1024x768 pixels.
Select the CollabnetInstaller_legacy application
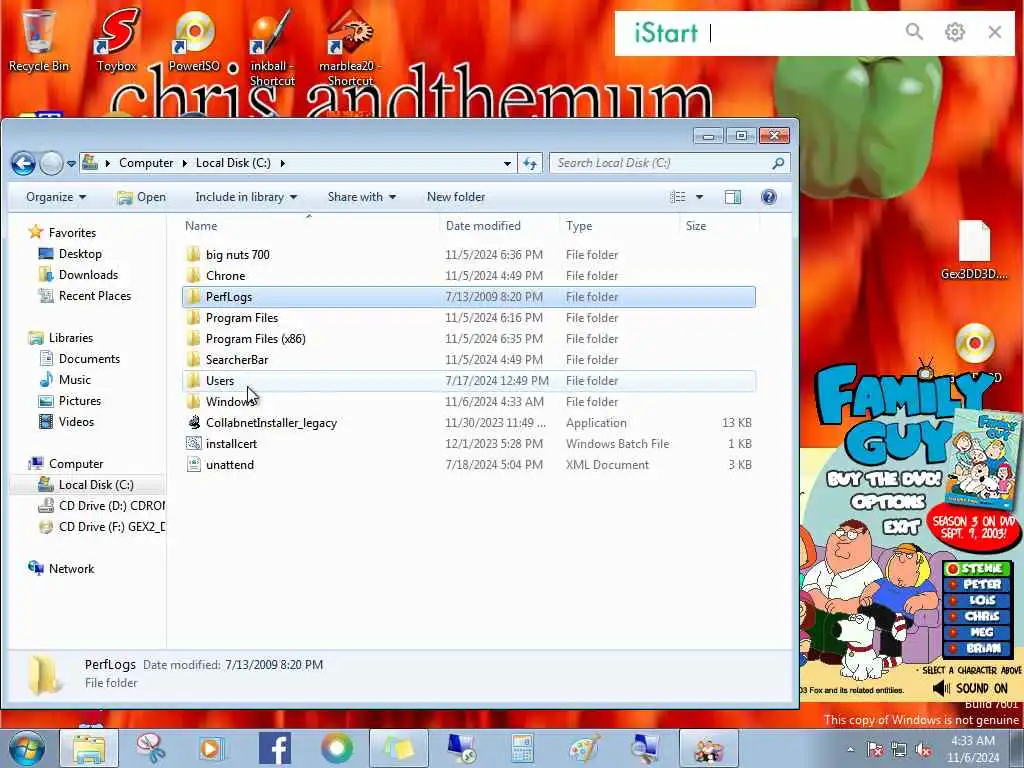pos(469,423)
